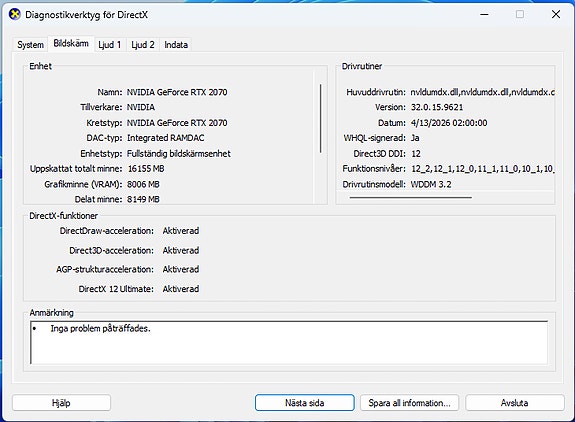Image resolution: width=575 pixels, height=422 pixels.
Task: Go to next page with Nästa sida
Action: tap(305, 403)
